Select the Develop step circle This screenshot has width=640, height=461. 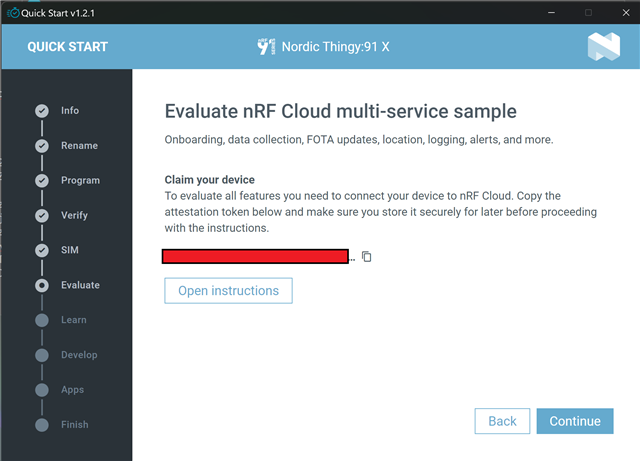click(42, 355)
